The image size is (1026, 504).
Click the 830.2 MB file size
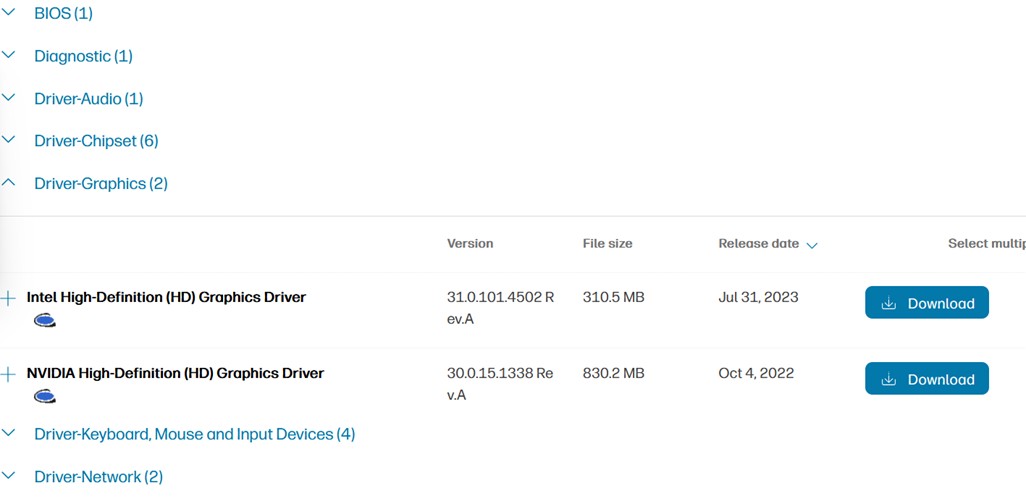[x=613, y=373]
